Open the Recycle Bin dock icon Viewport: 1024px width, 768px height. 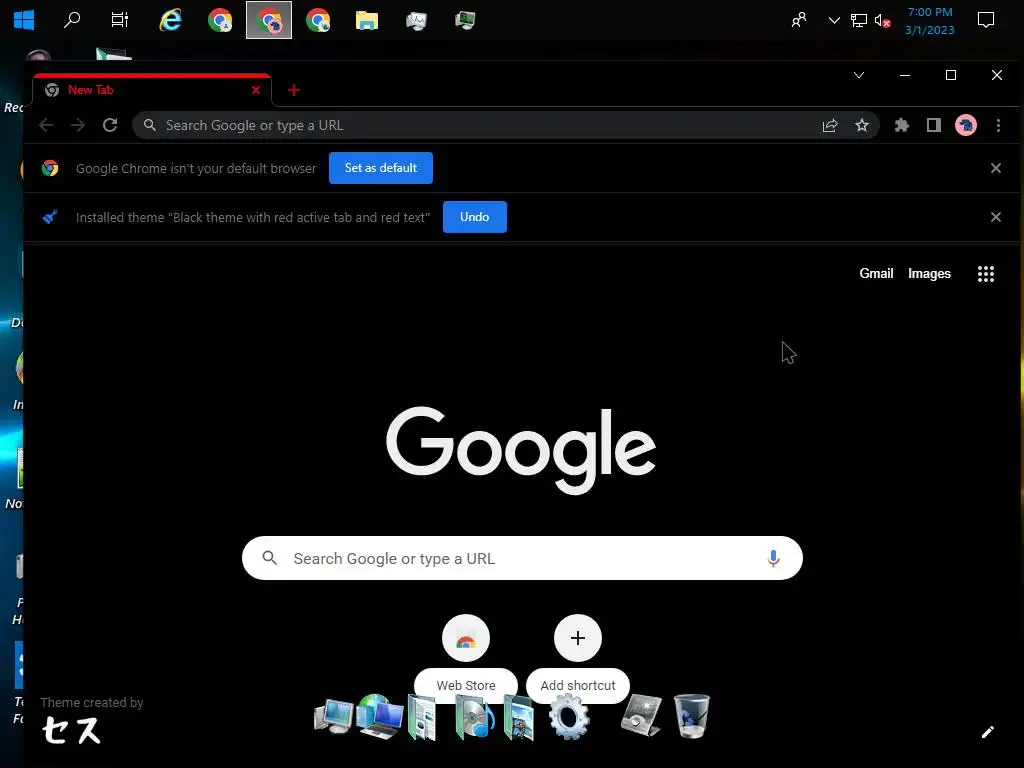[x=691, y=716]
